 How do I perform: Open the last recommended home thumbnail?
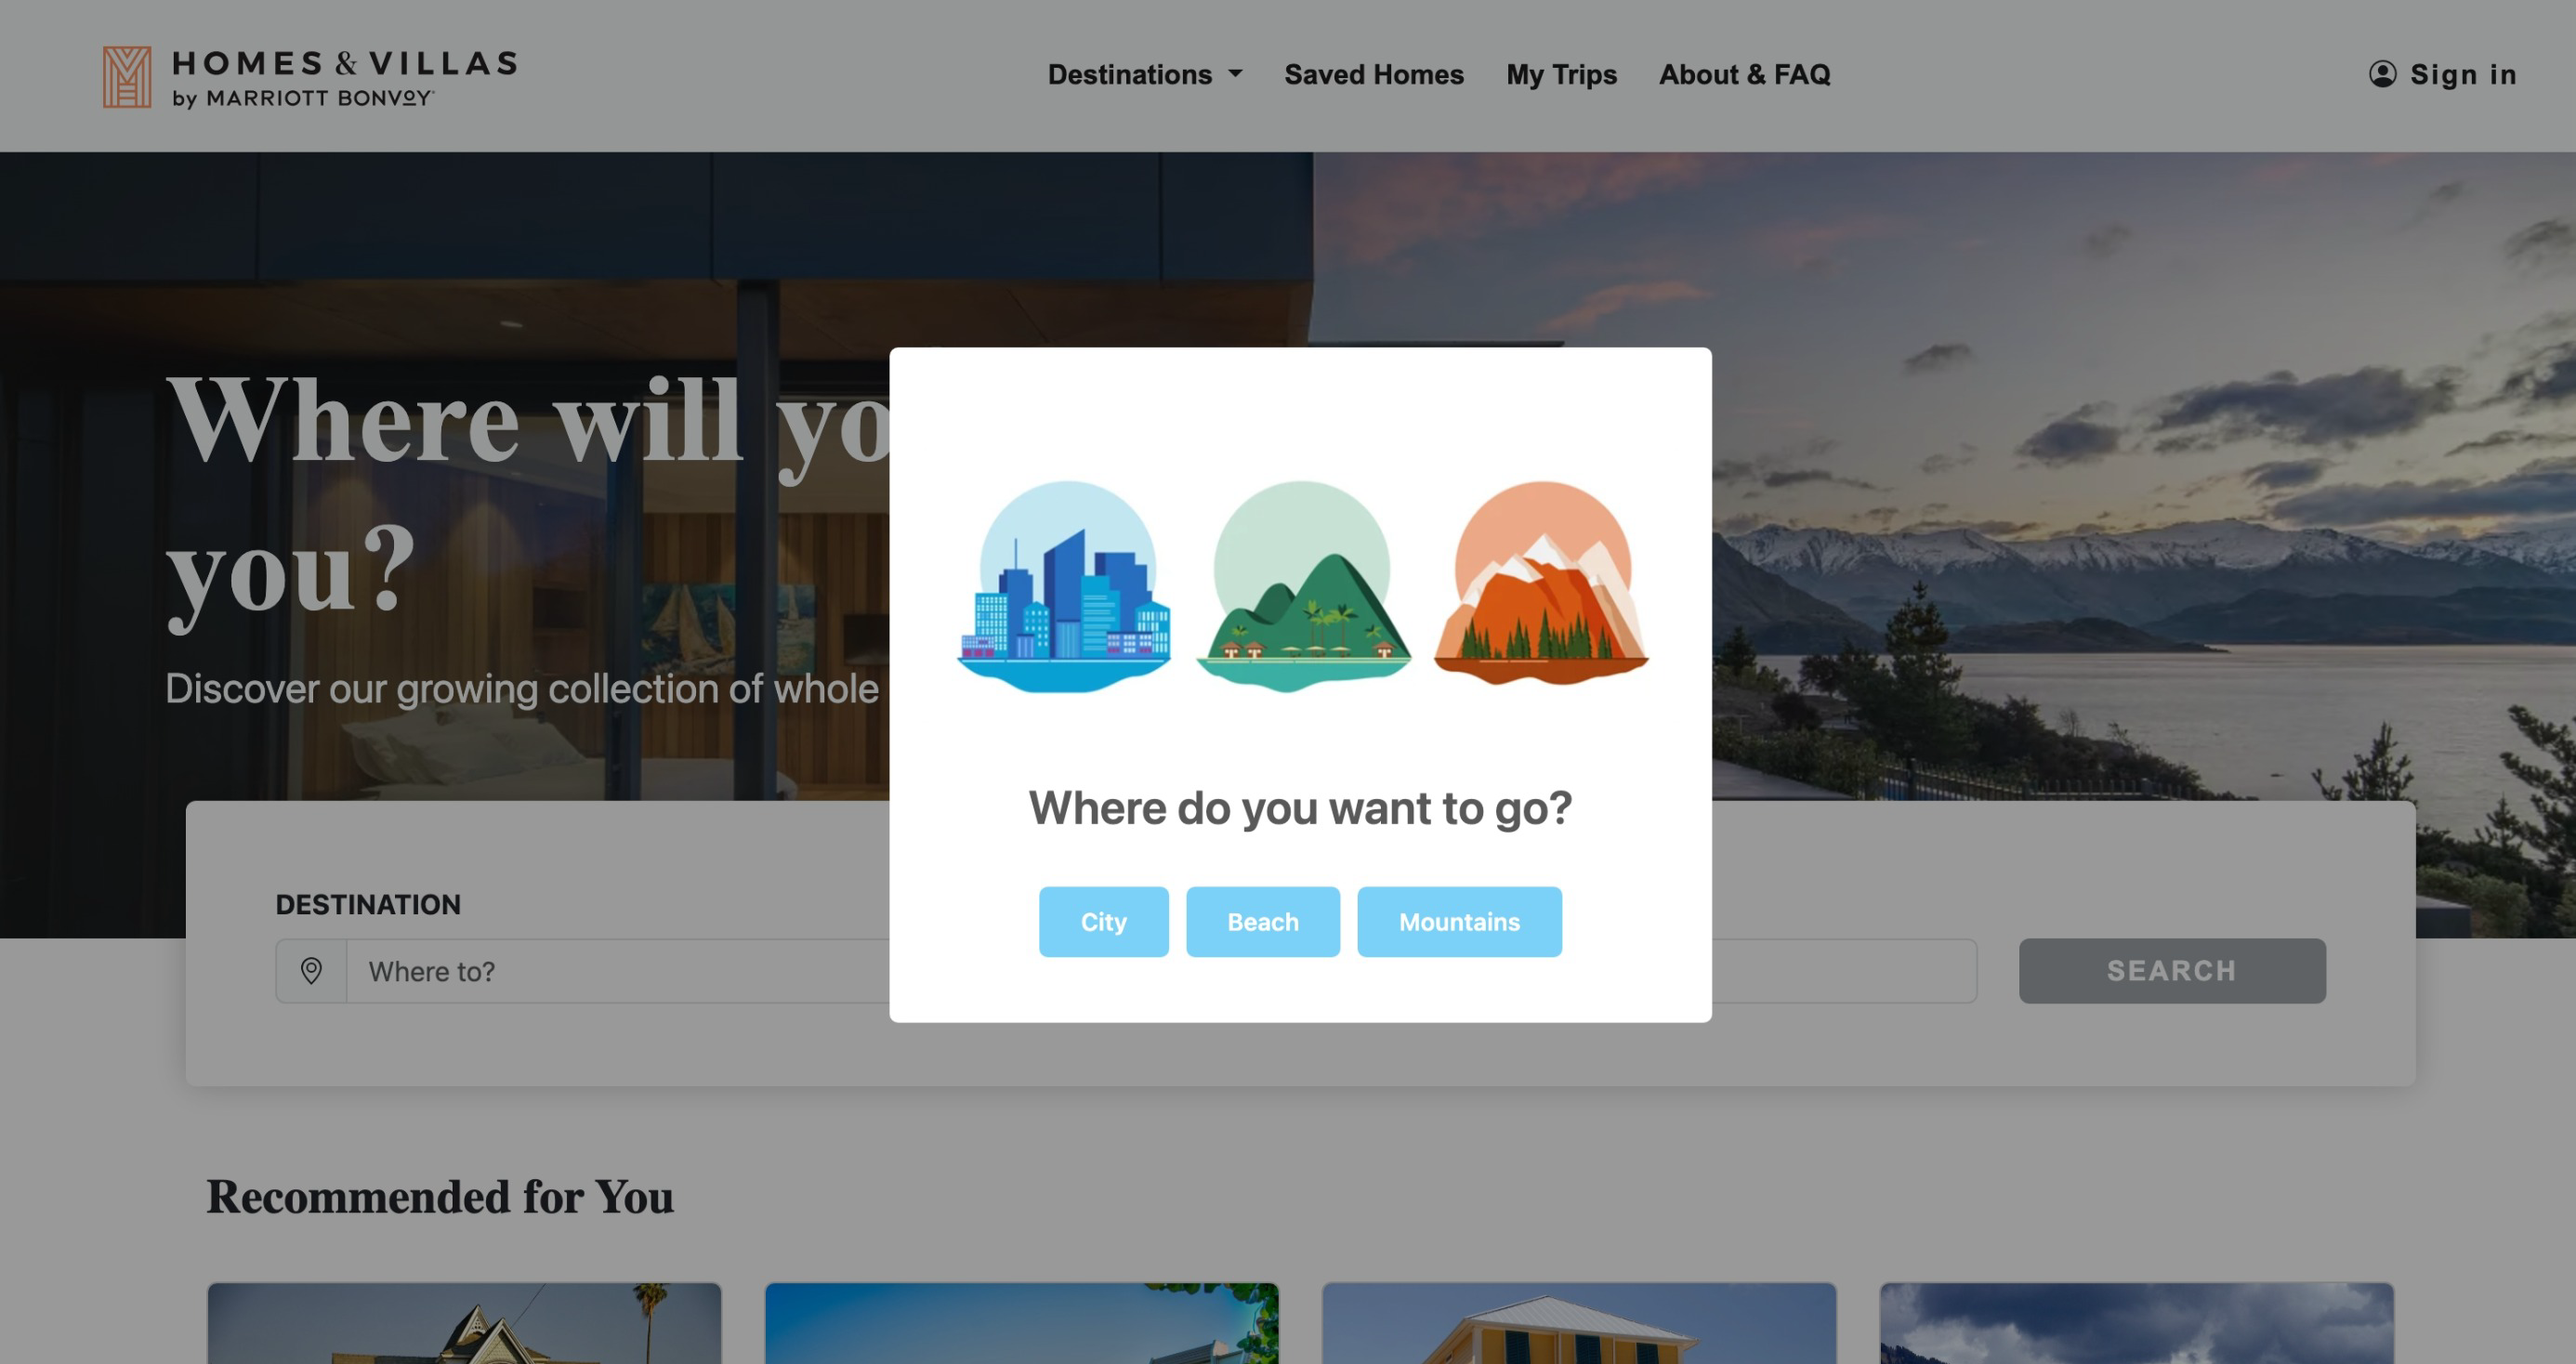coord(2136,1323)
